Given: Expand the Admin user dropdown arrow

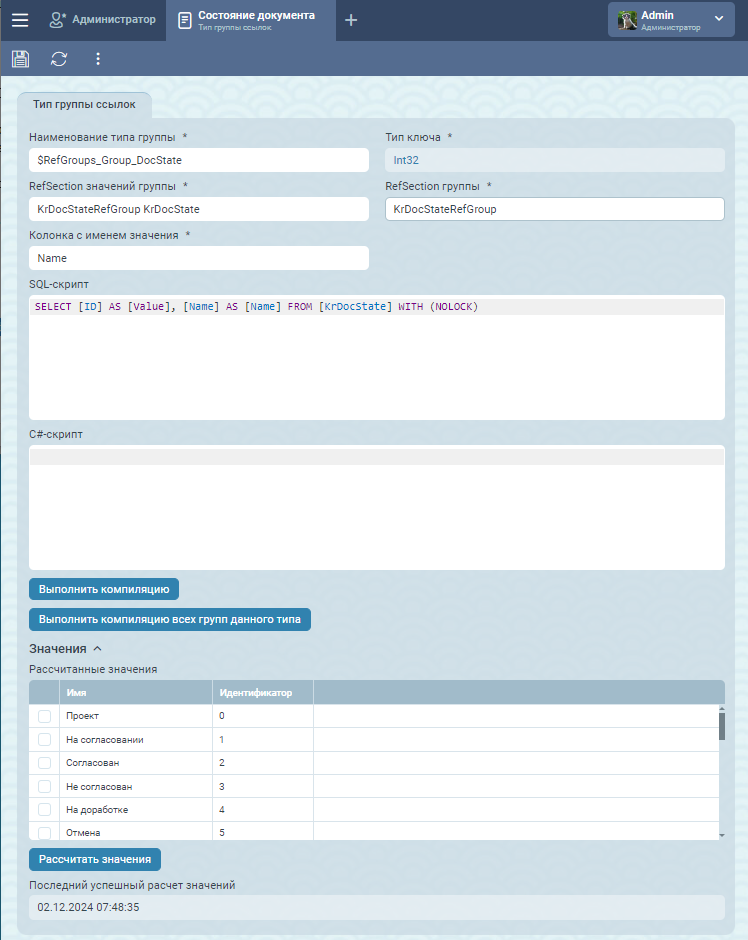Looking at the screenshot, I should click(718, 19).
